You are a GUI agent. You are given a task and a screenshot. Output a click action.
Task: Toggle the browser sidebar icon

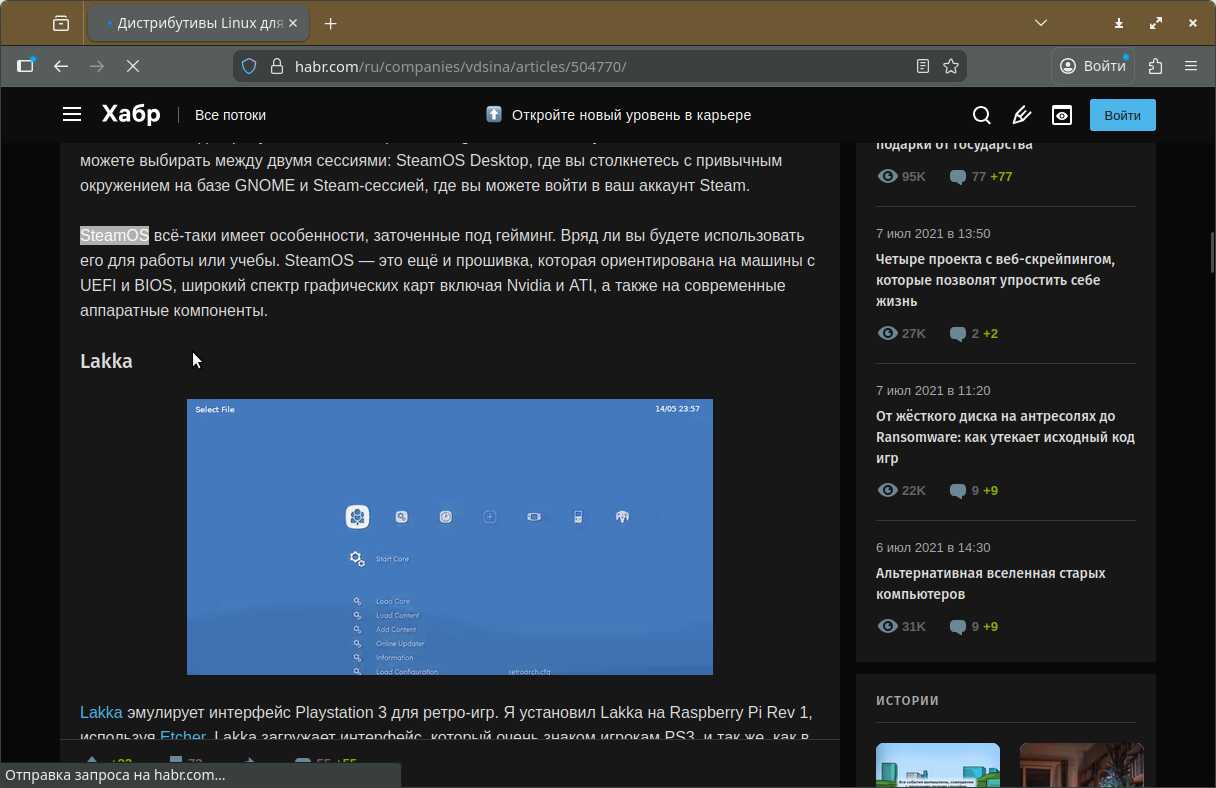pos(26,66)
